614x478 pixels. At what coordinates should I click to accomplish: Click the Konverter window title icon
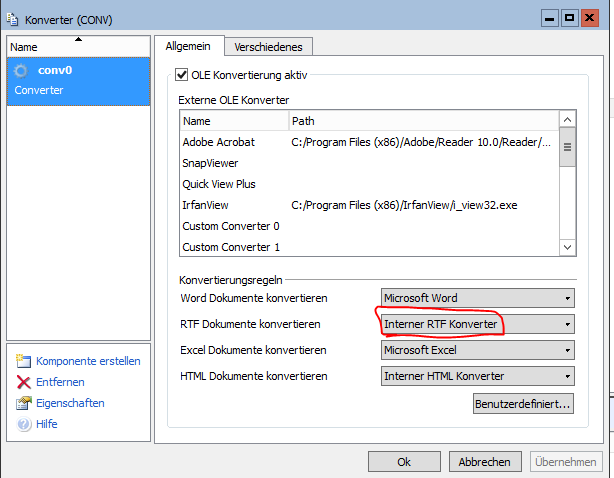click(12, 17)
